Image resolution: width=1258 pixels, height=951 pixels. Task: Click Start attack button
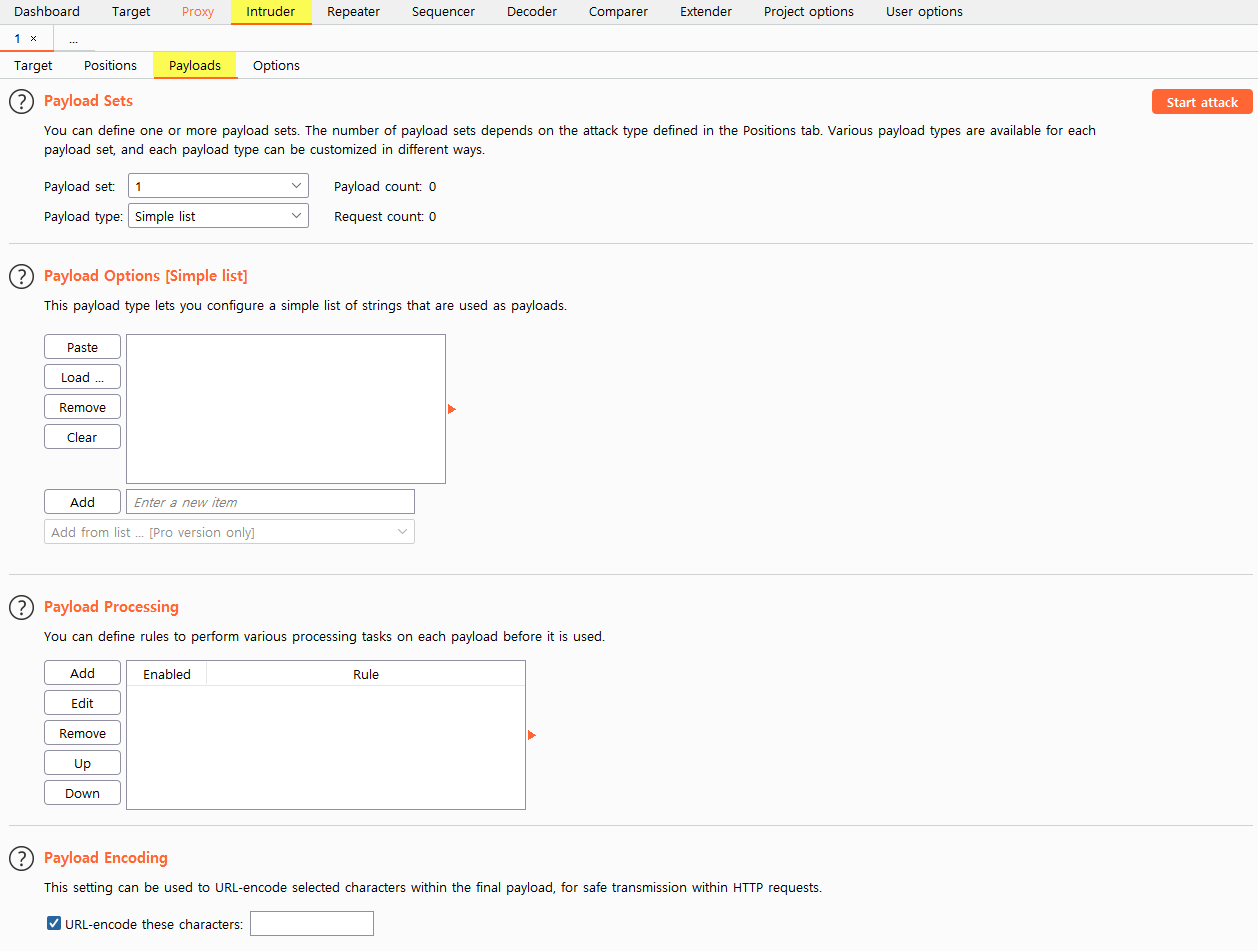[1202, 102]
